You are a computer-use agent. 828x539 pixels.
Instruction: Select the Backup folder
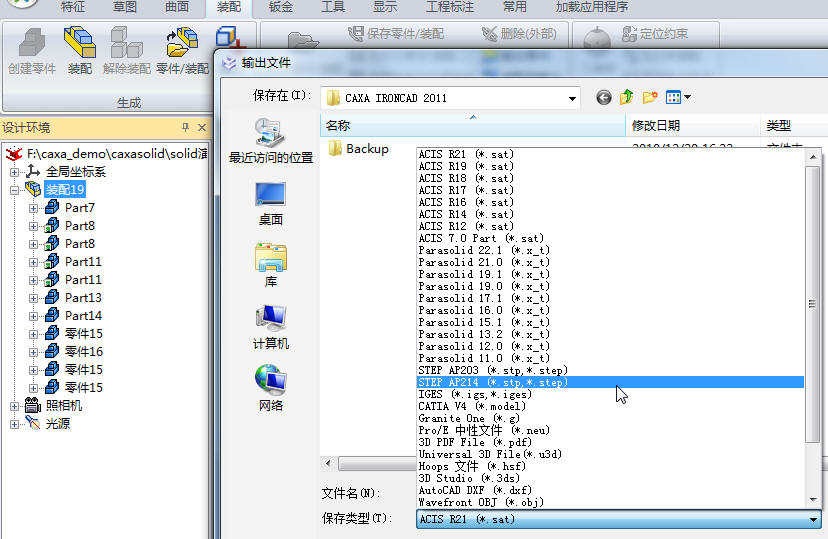point(358,149)
